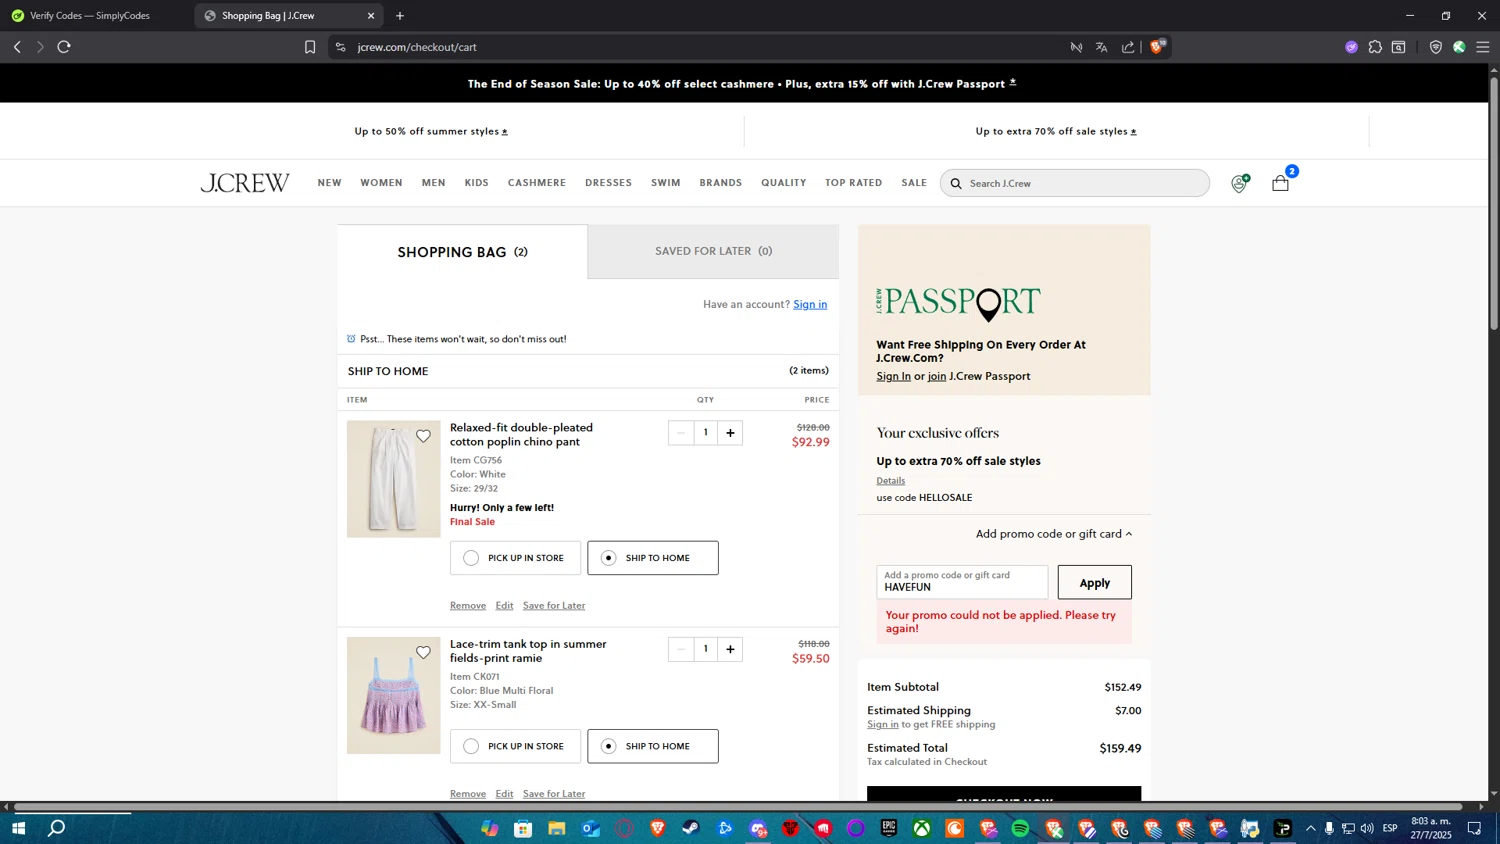Favorite the cotton poplin chino pant heart
Viewport: 1500px width, 844px height.
(x=423, y=436)
